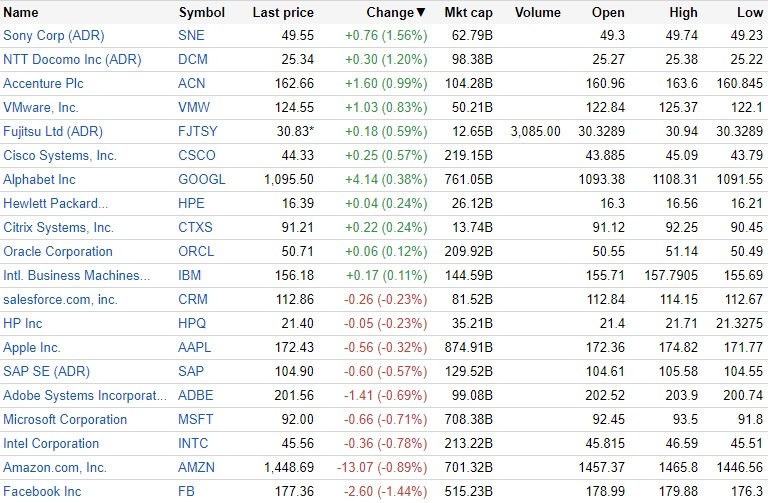Click the IBM ticker symbol
This screenshot has width=768, height=503.
tap(189, 275)
